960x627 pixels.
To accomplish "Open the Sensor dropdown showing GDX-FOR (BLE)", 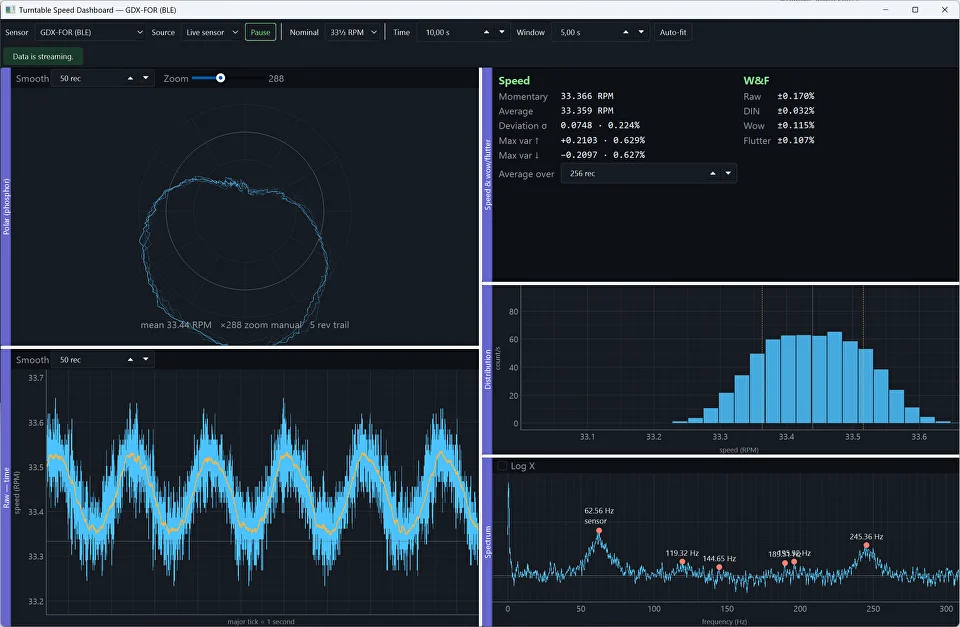I will point(90,32).
